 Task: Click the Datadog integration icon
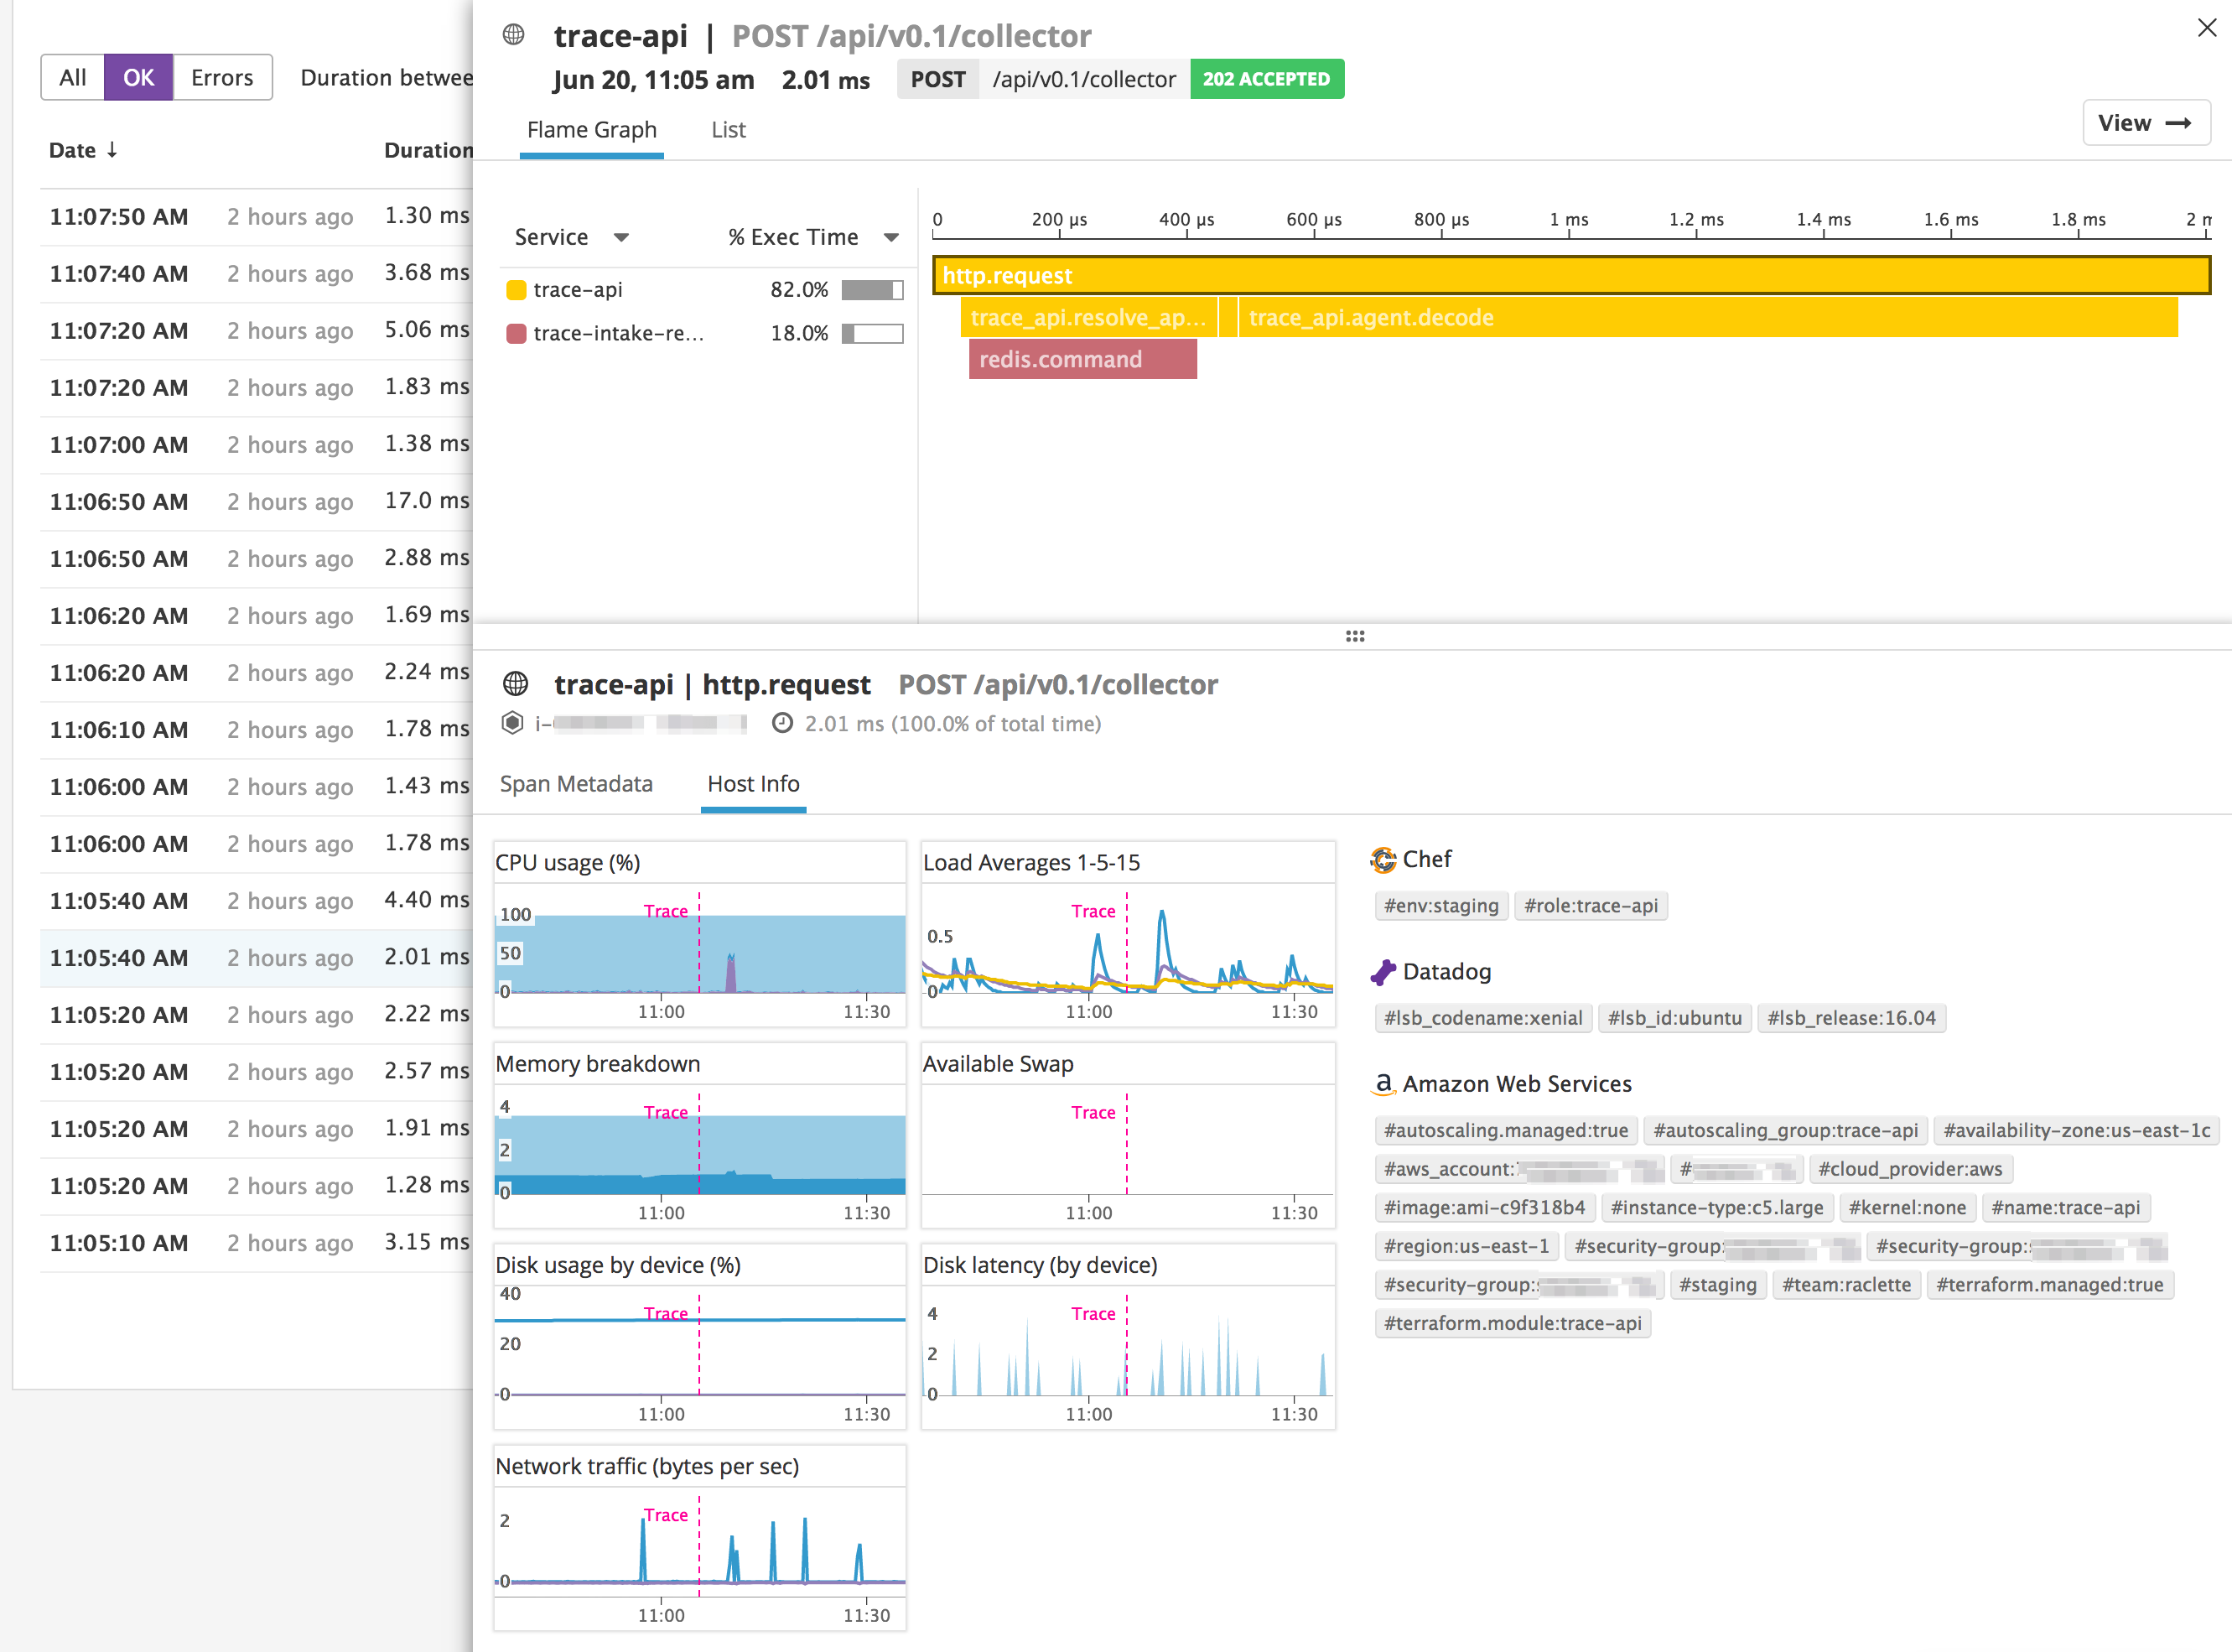(x=1385, y=971)
